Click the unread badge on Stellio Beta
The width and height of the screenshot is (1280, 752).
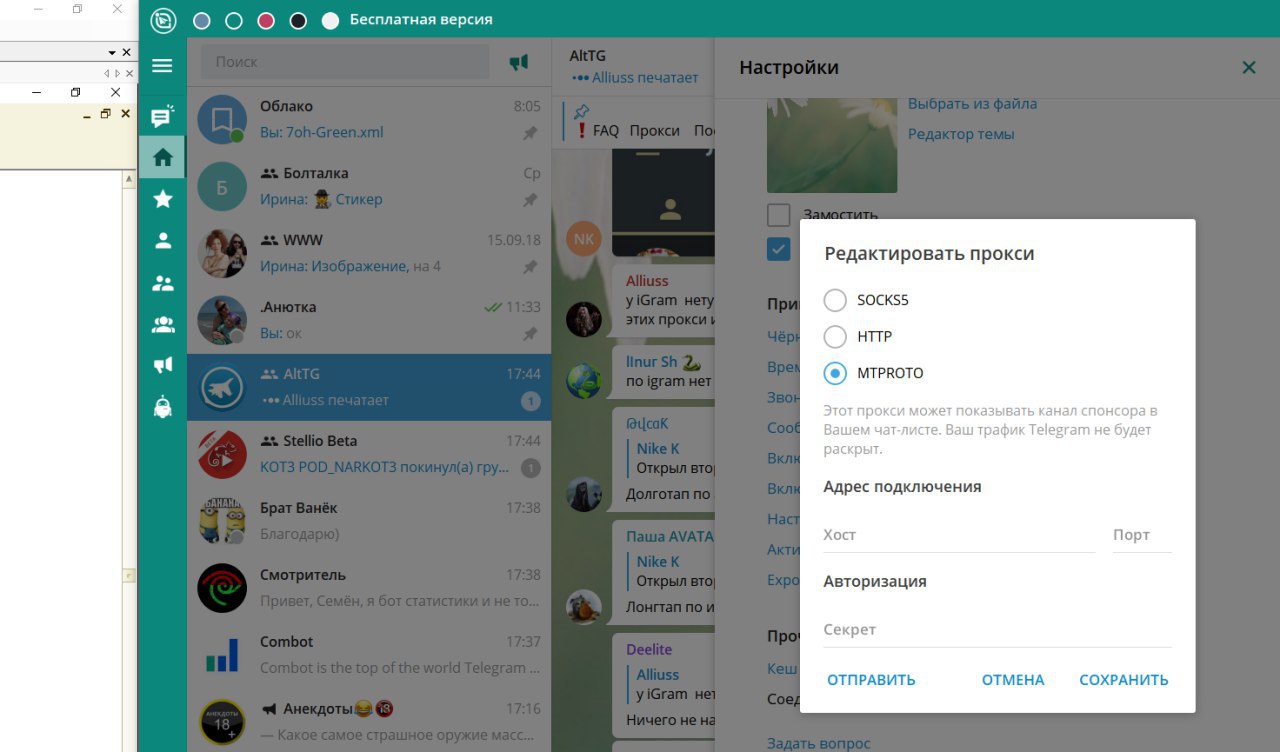click(x=531, y=467)
